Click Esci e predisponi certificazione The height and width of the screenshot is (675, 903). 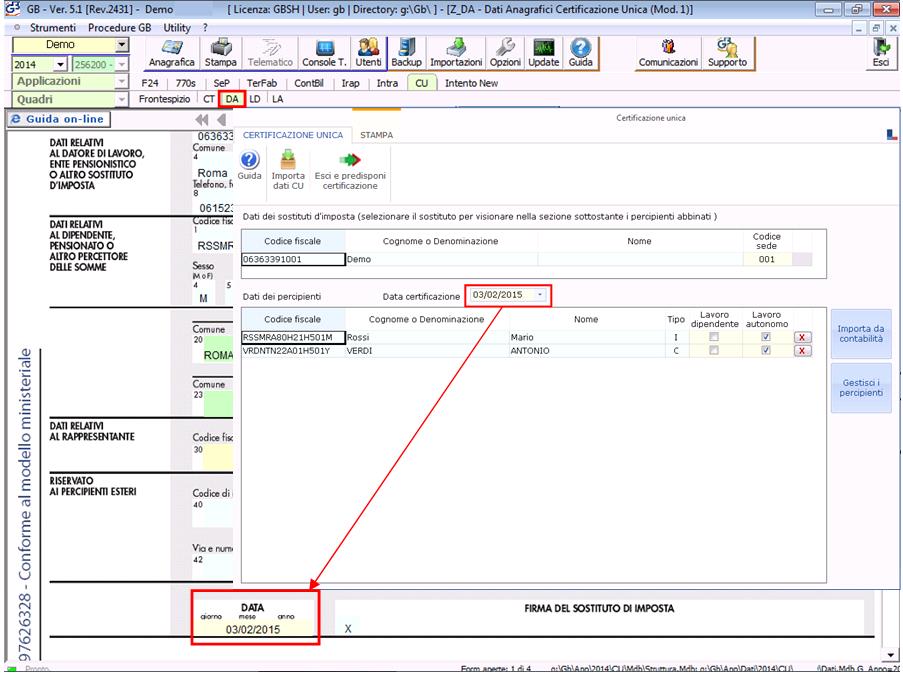point(350,171)
